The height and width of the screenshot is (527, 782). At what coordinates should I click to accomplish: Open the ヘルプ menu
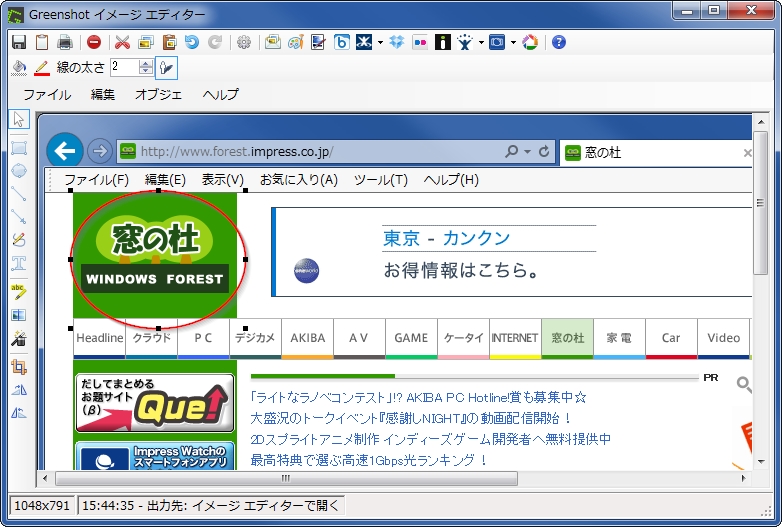click(x=221, y=94)
